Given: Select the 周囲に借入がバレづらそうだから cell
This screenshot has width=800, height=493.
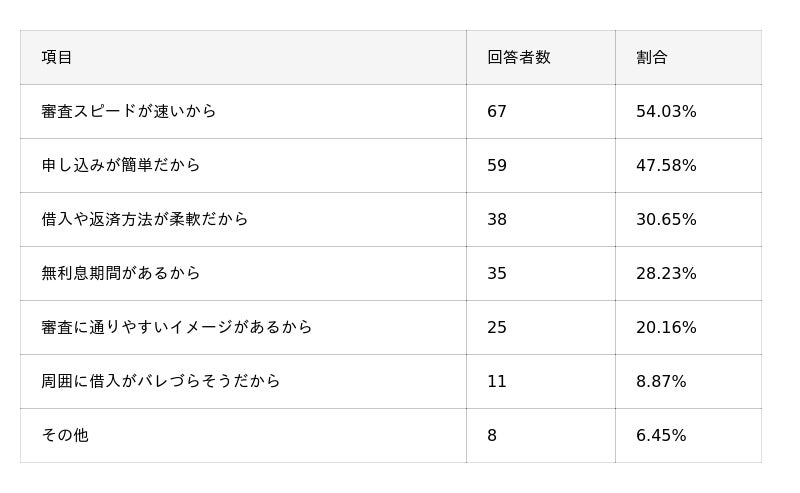Looking at the screenshot, I should click(x=161, y=382).
